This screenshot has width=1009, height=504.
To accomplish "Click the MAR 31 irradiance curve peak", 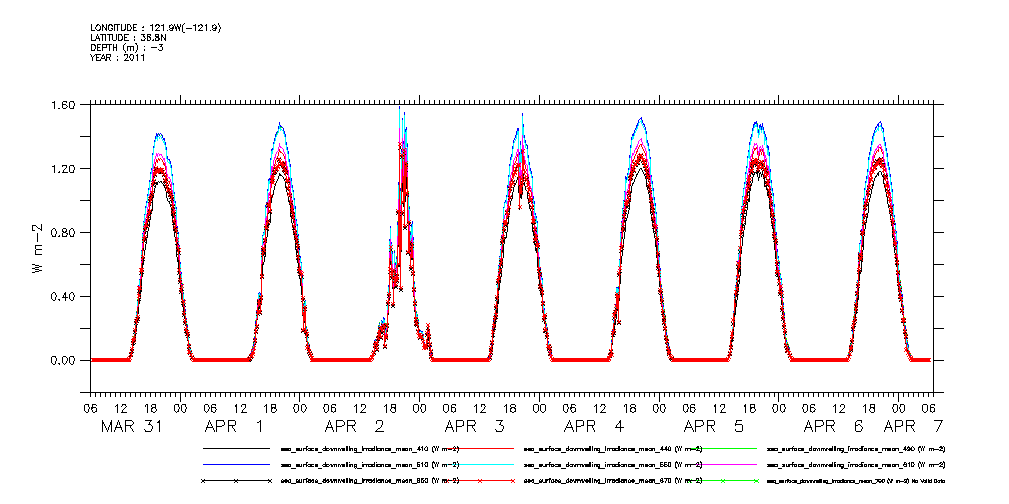I will point(158,134).
